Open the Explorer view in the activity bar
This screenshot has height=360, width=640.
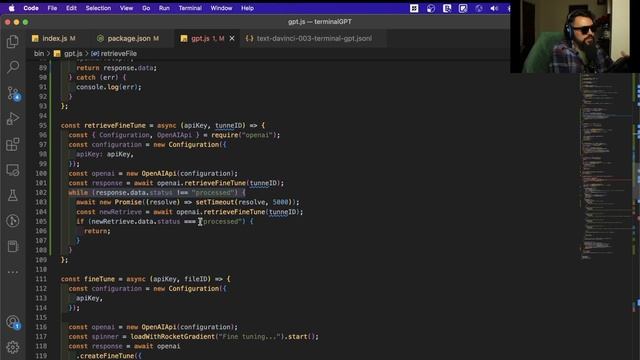[13, 42]
